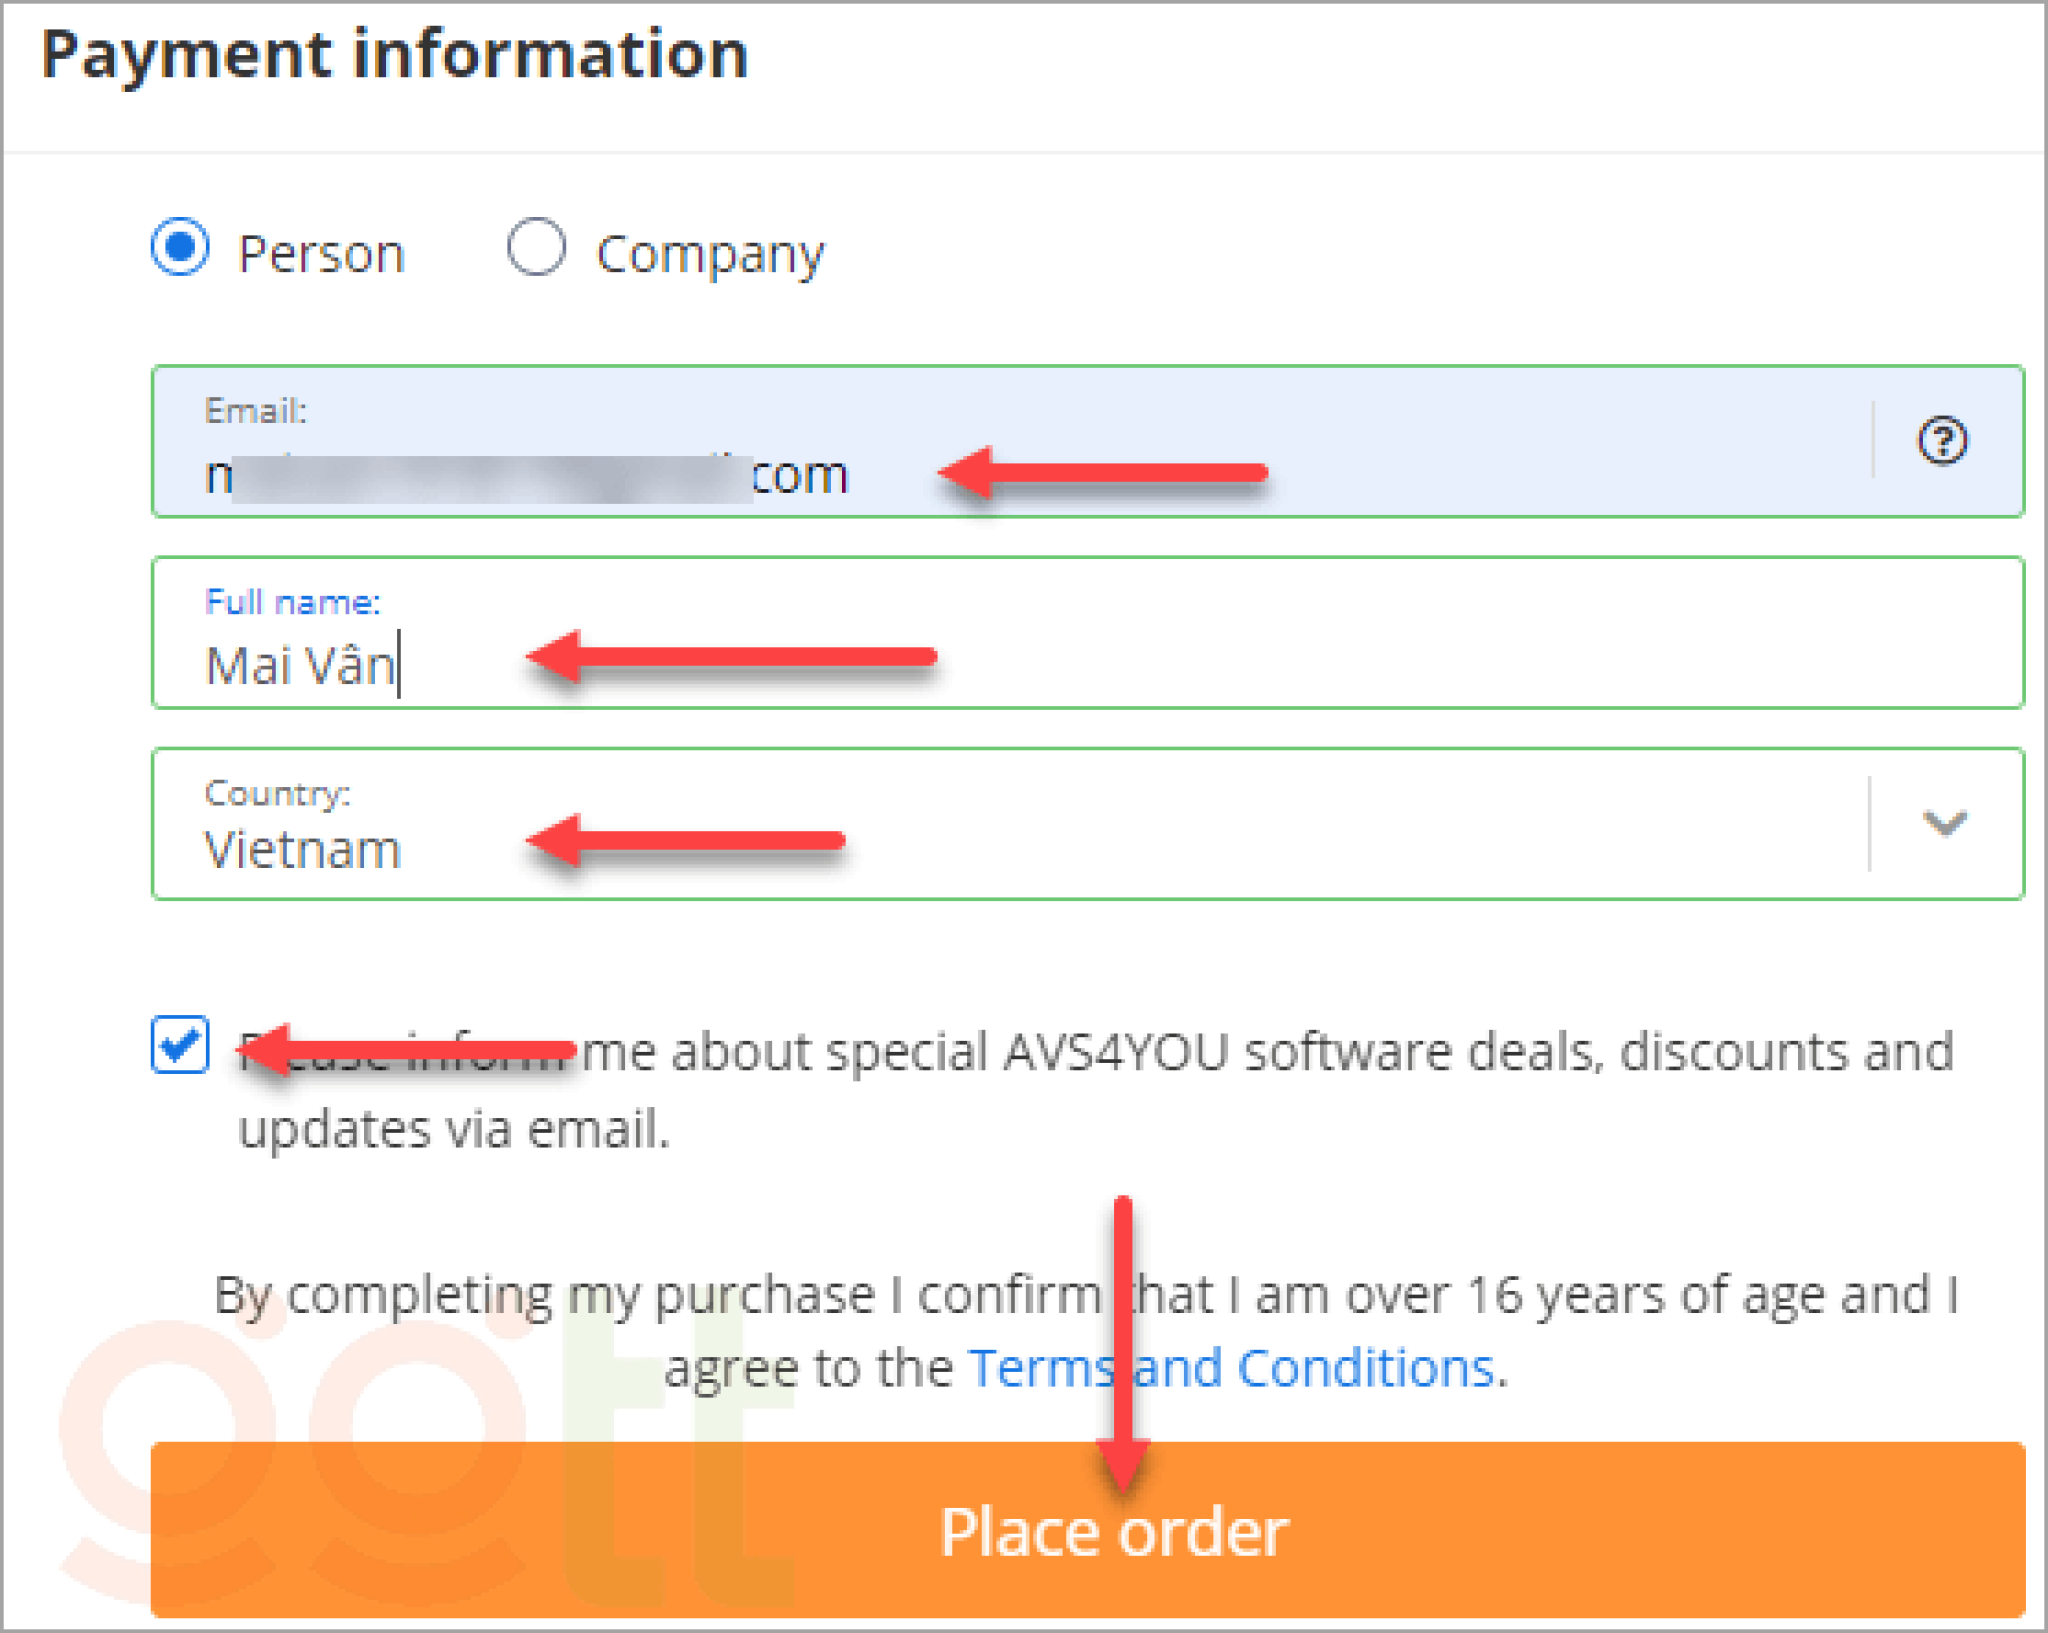
Task: Click the "Email:" field label
Action: [x=255, y=410]
